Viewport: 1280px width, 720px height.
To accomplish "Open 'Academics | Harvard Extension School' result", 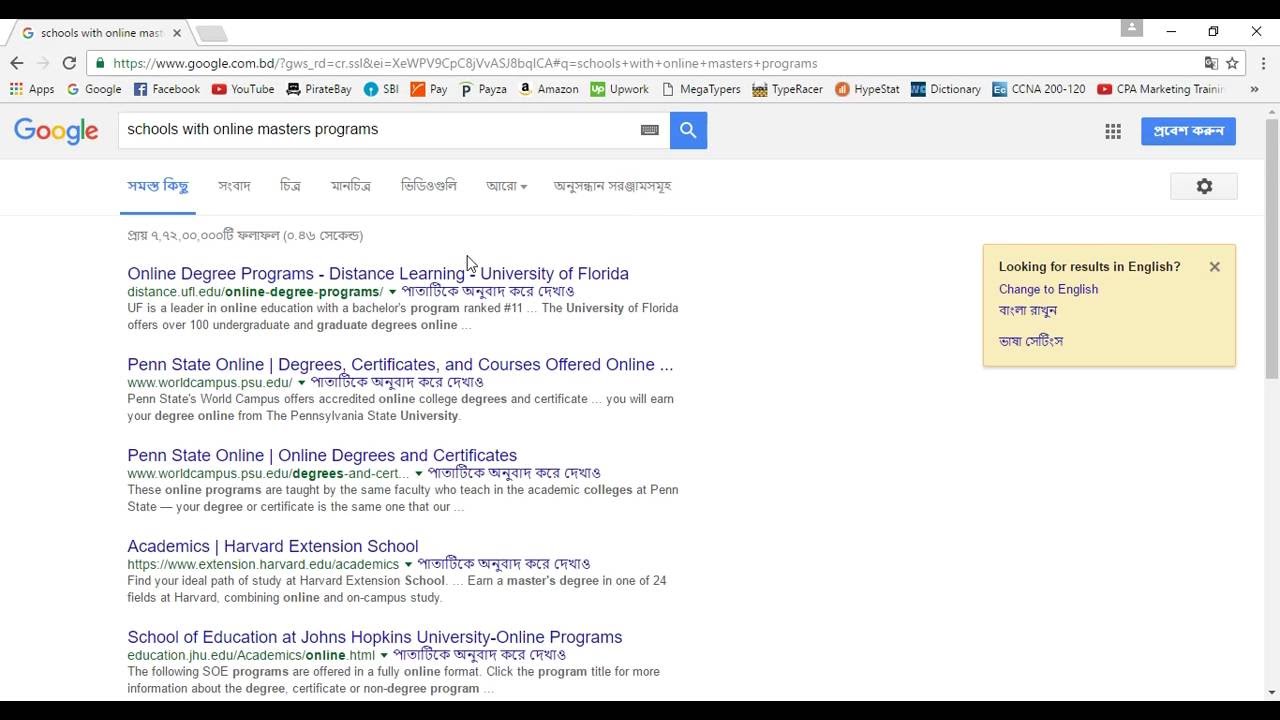I will click(x=273, y=546).
